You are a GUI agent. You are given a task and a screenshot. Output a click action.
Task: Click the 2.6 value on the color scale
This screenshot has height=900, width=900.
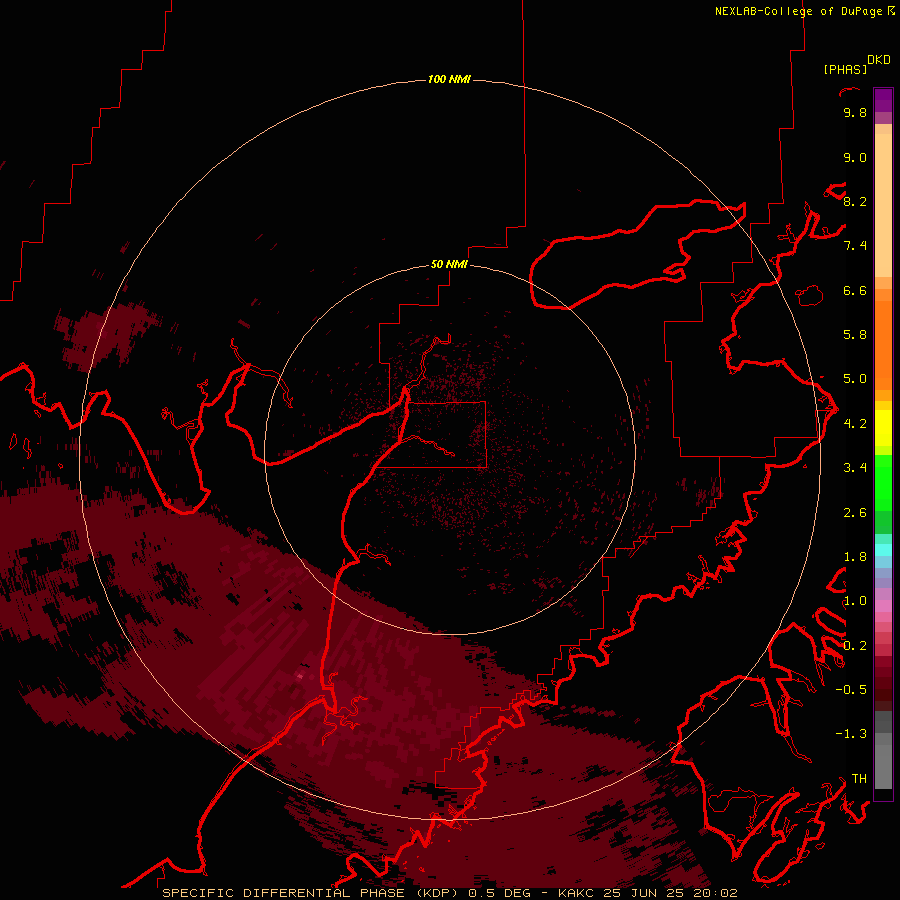point(855,513)
